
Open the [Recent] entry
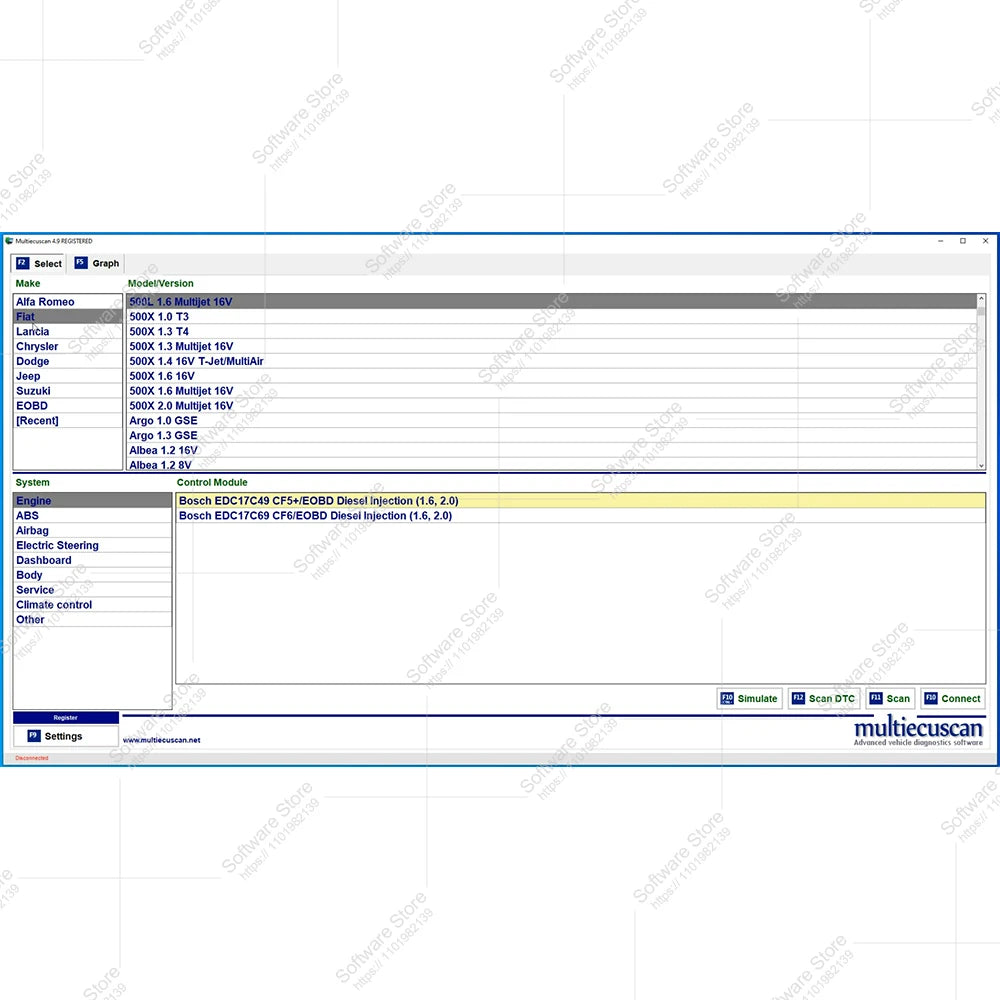coord(68,421)
